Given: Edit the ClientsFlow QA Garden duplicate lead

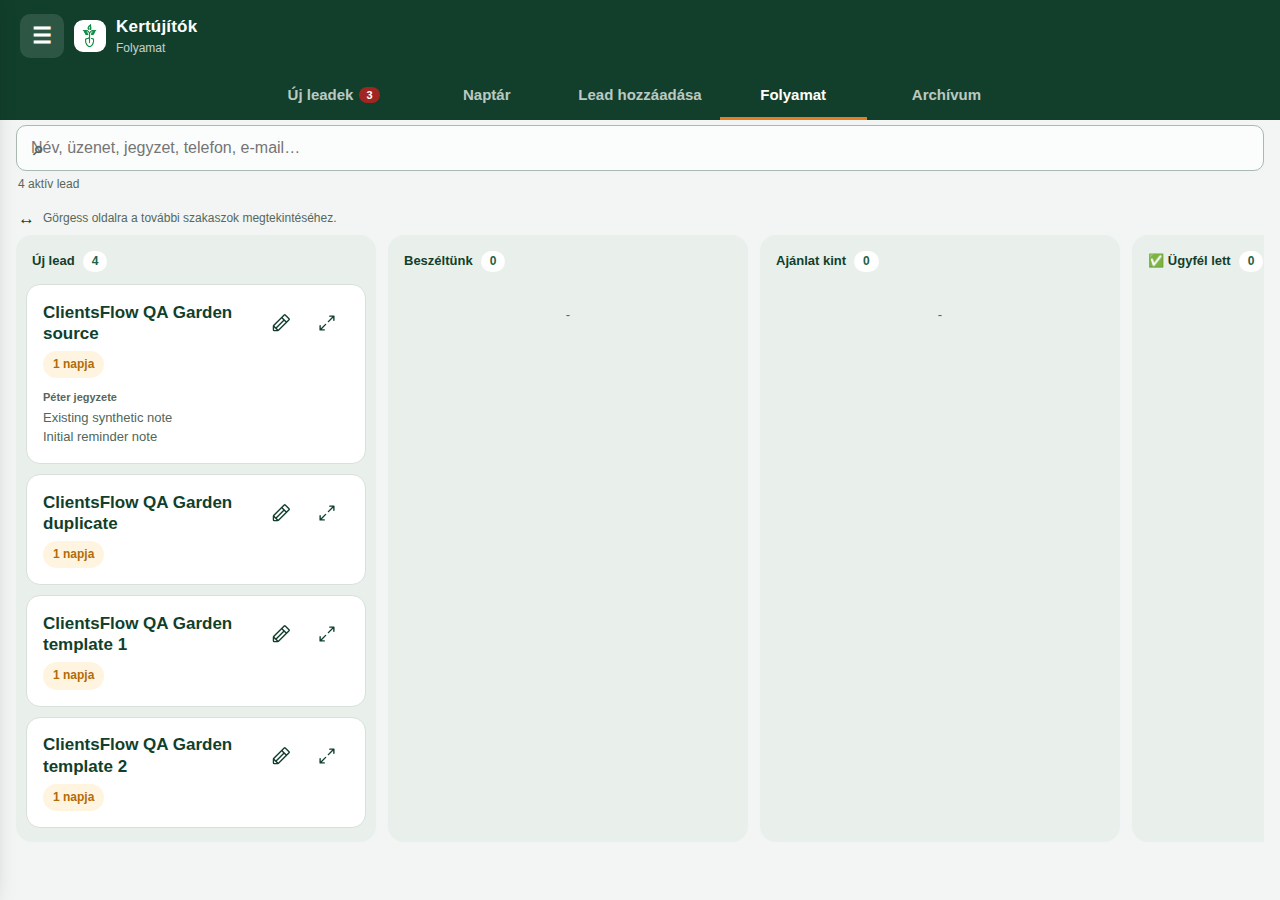Looking at the screenshot, I should 281,513.
